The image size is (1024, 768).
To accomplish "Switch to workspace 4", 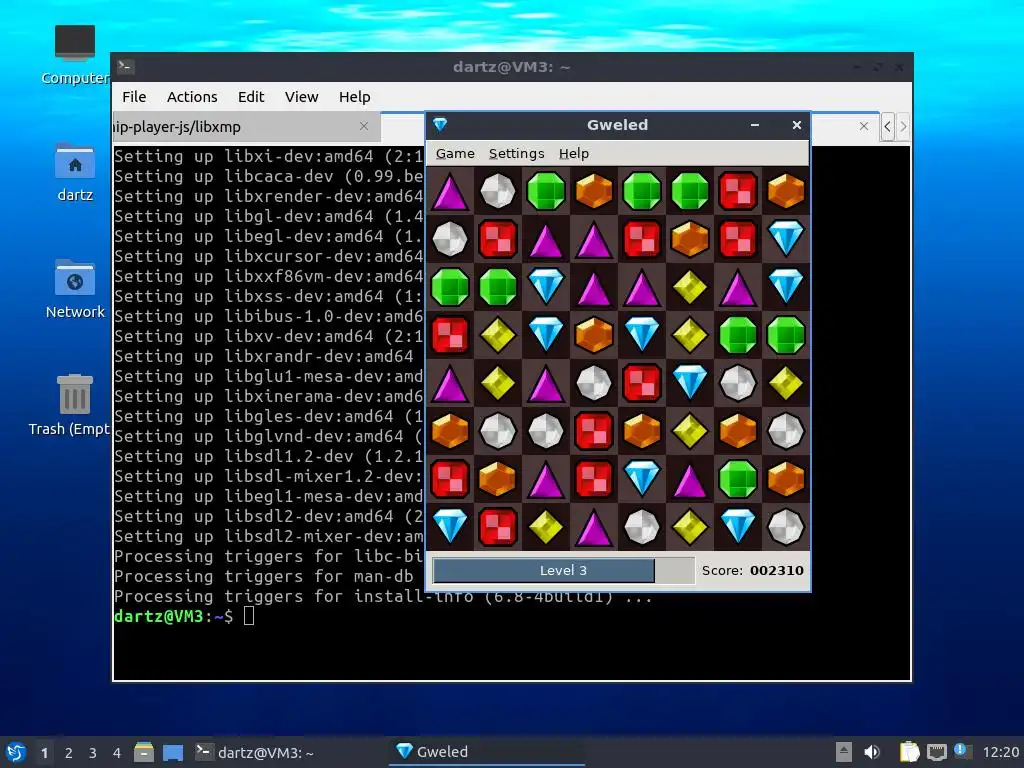I will 117,753.
